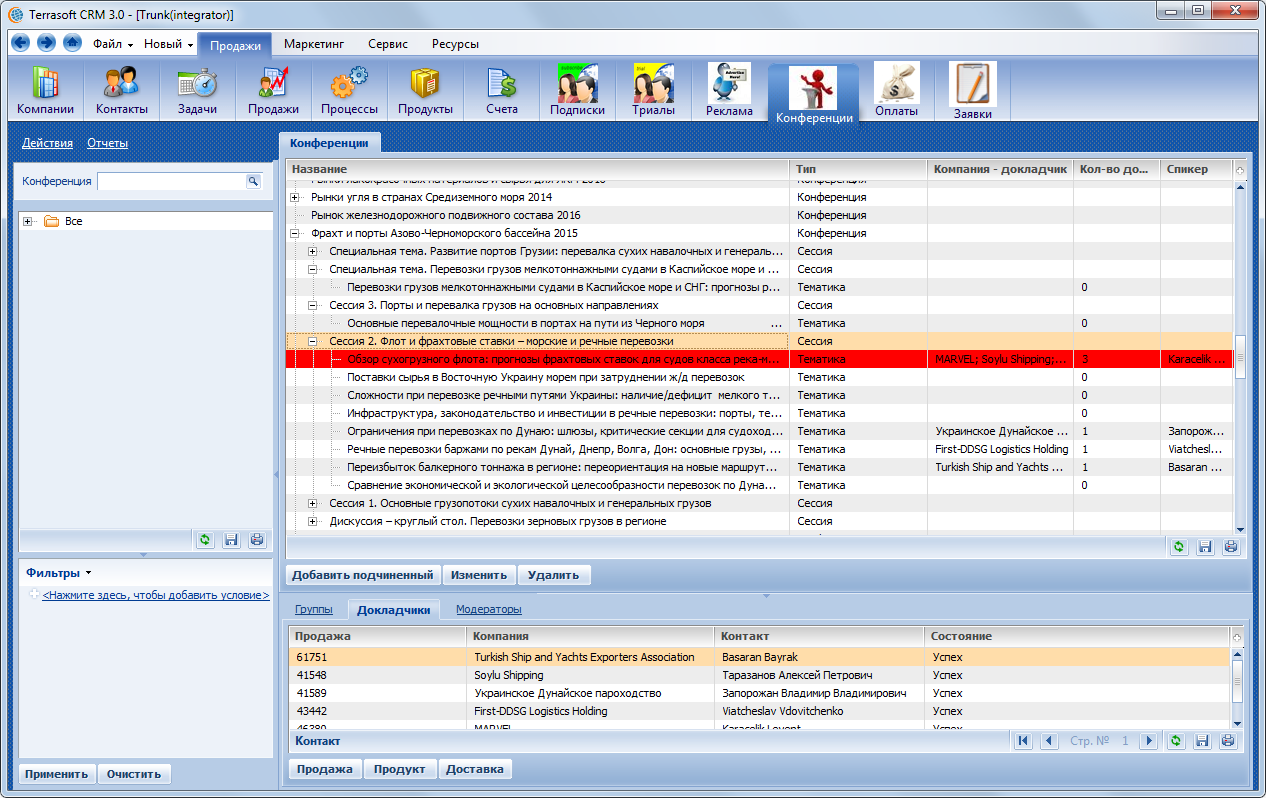Open the Продукты section
Image resolution: width=1266 pixels, height=798 pixels.
[425, 91]
